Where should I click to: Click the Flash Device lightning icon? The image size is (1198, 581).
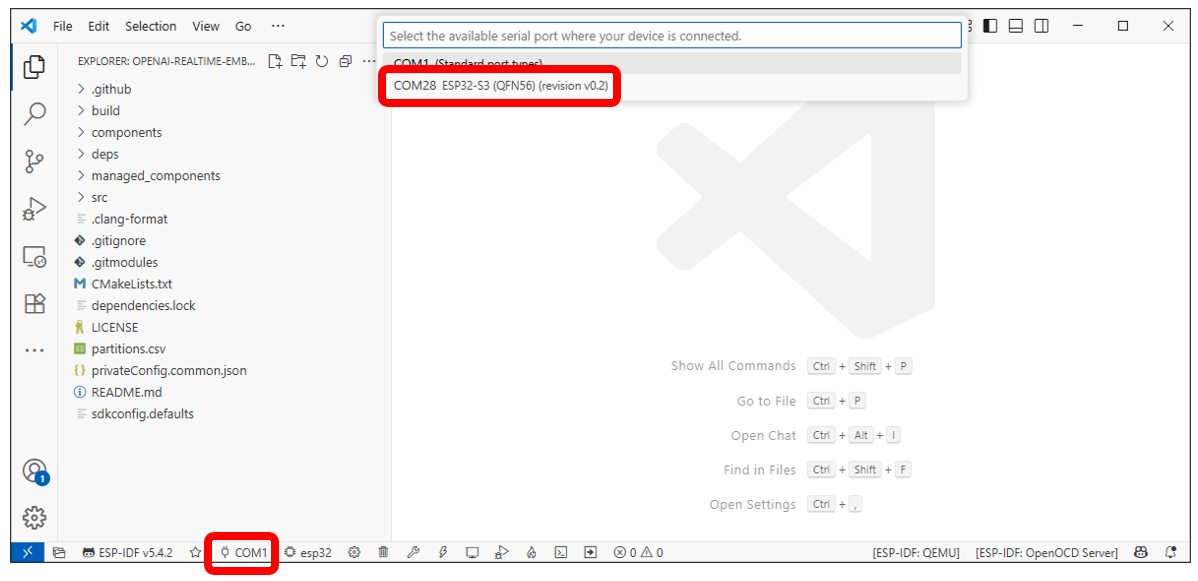pos(442,552)
